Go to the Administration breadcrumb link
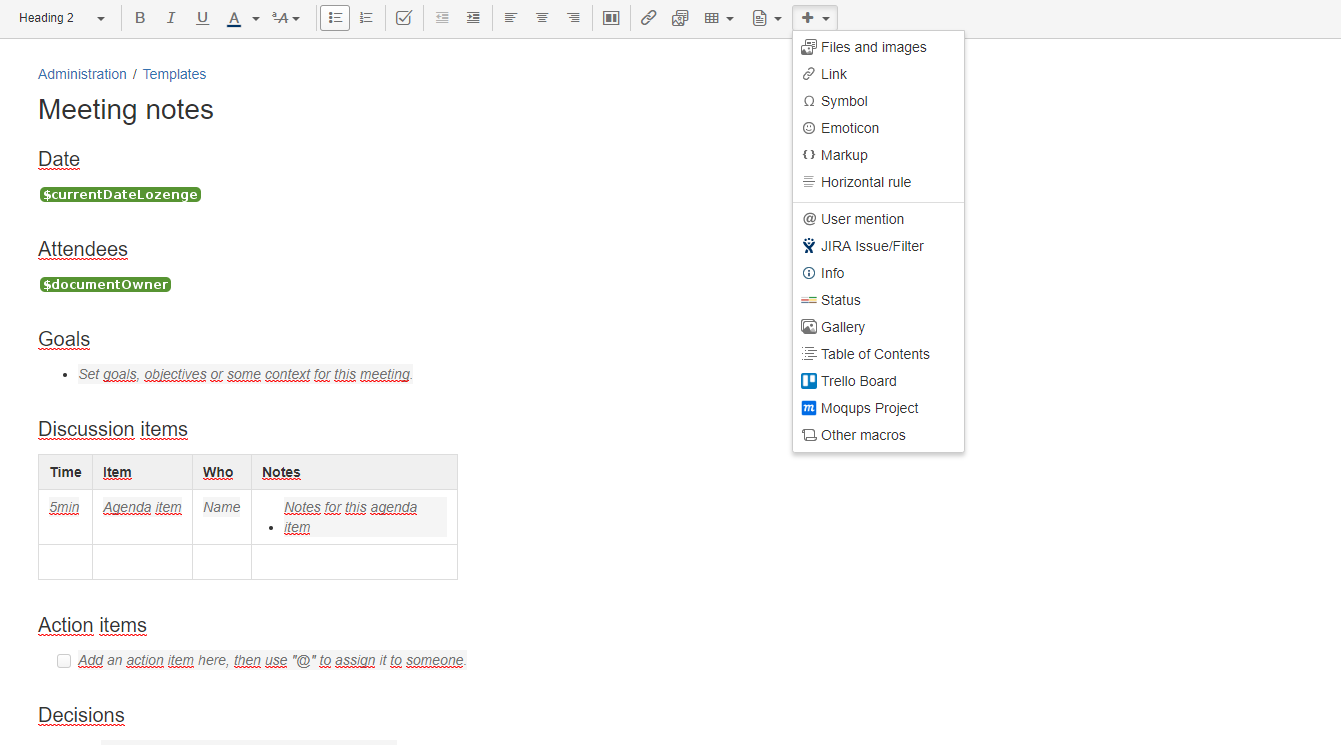 (82, 74)
